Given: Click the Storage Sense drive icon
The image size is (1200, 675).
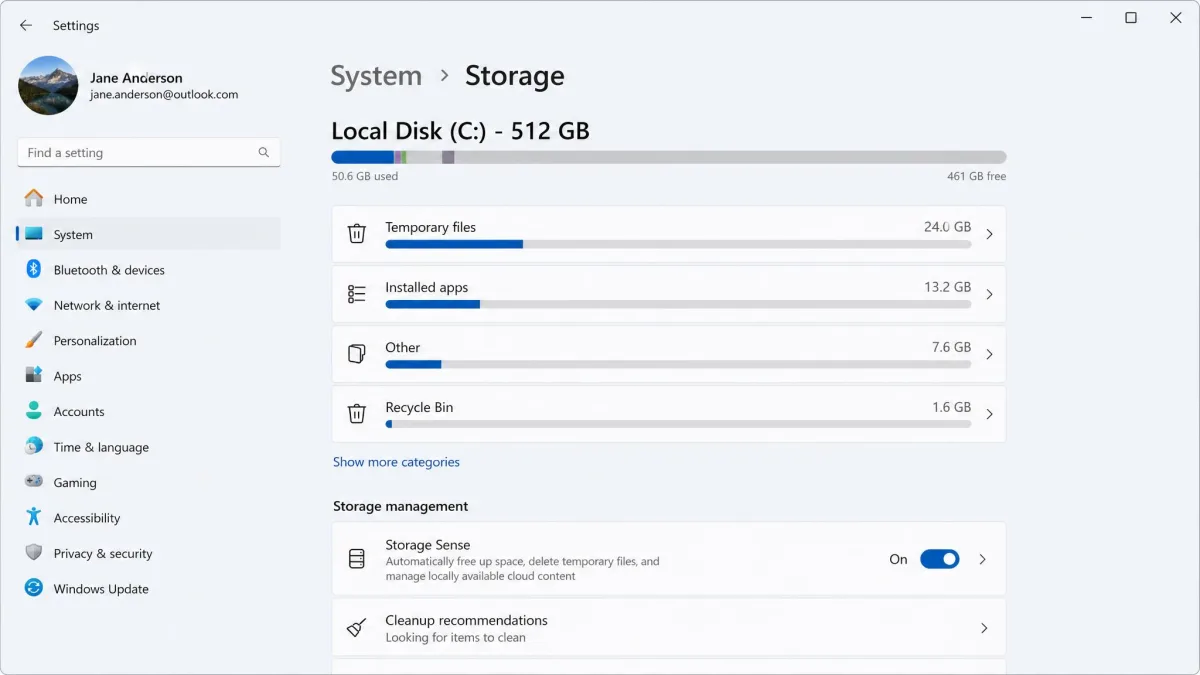Looking at the screenshot, I should 357,559.
